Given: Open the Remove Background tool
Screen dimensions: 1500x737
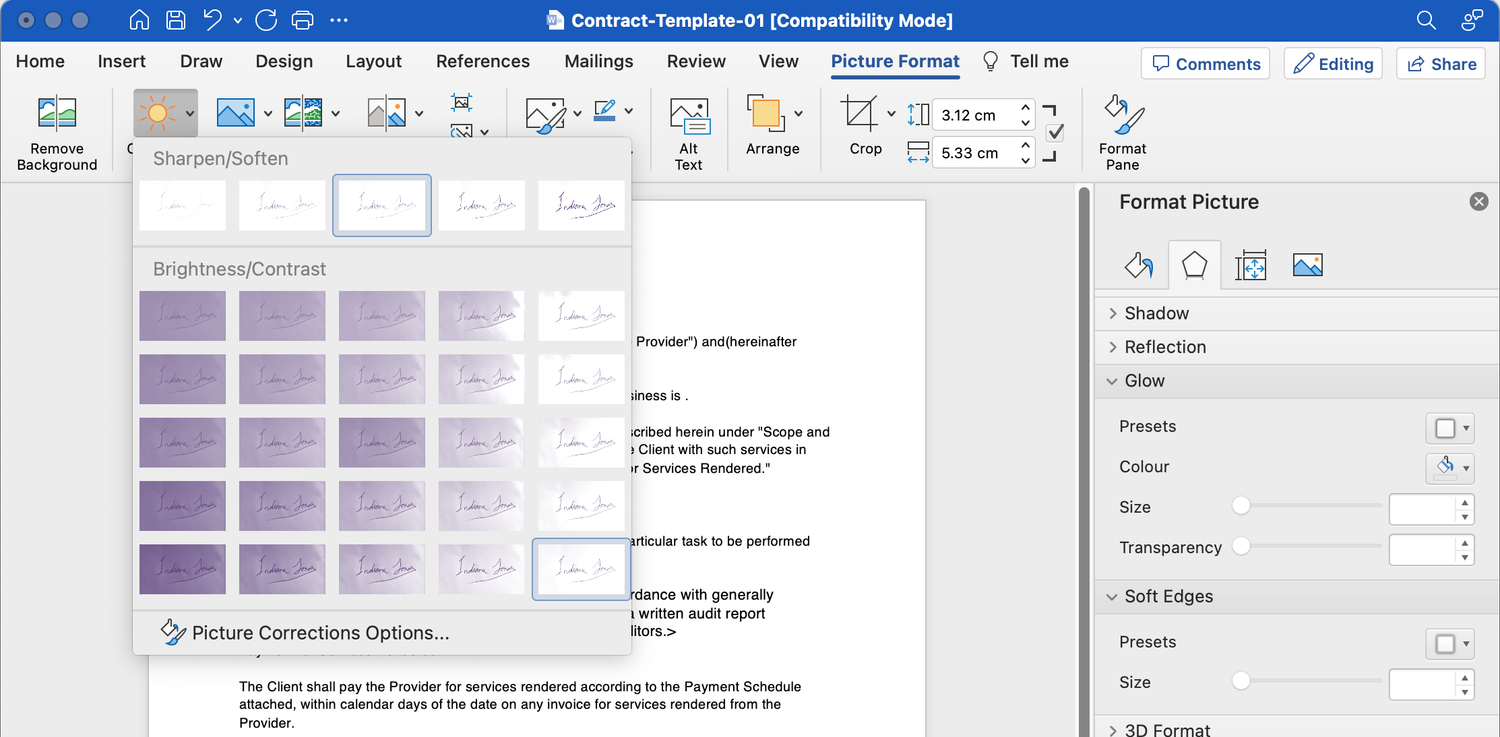Looking at the screenshot, I should (57, 130).
